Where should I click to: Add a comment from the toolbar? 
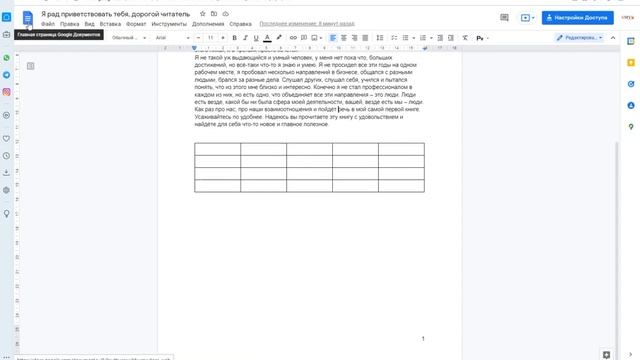[304, 38]
